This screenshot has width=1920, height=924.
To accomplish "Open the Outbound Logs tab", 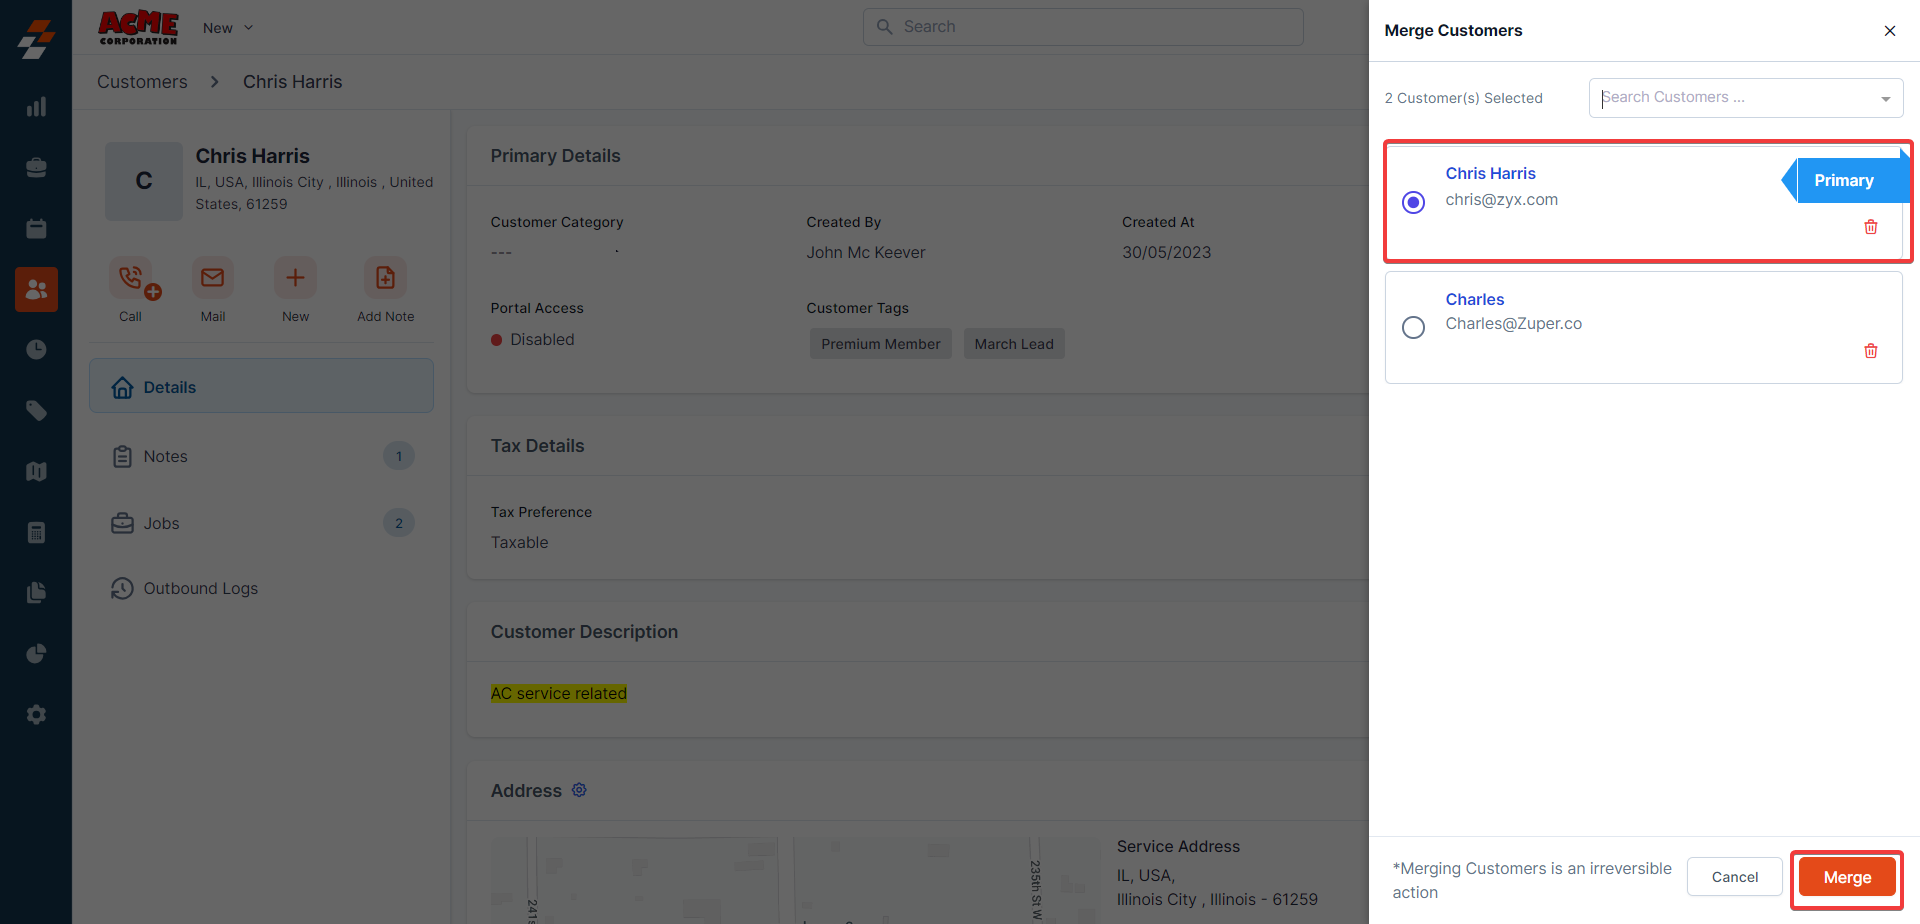I will tap(200, 588).
